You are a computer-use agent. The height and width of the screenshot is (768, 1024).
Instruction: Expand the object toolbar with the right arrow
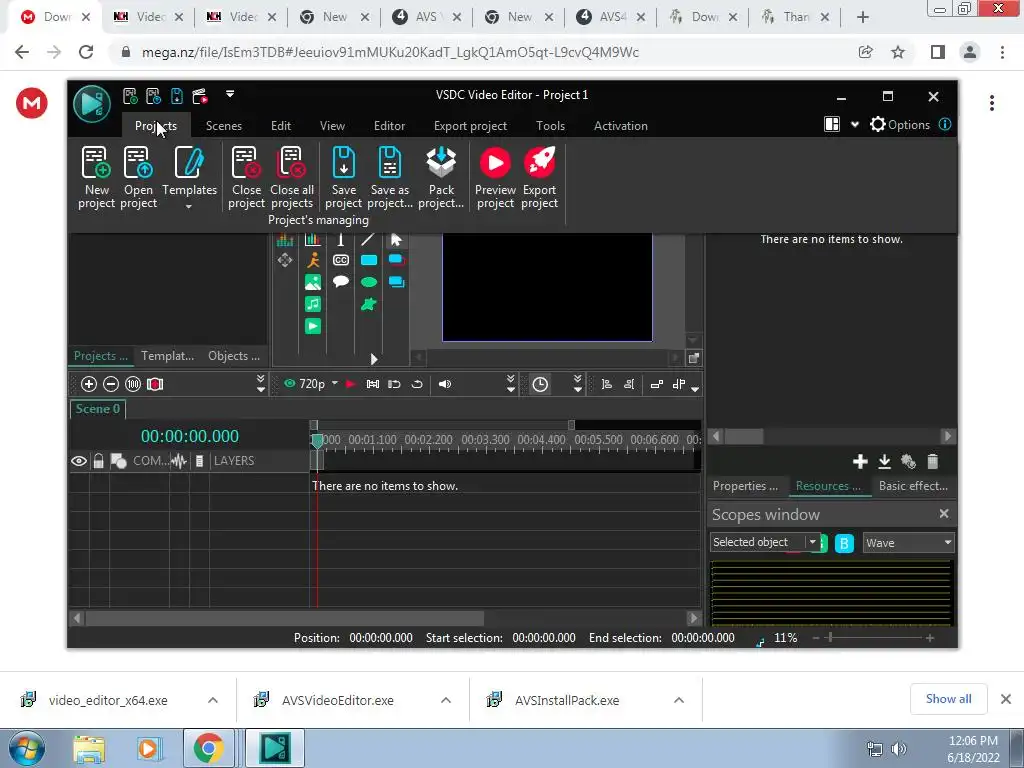click(374, 359)
